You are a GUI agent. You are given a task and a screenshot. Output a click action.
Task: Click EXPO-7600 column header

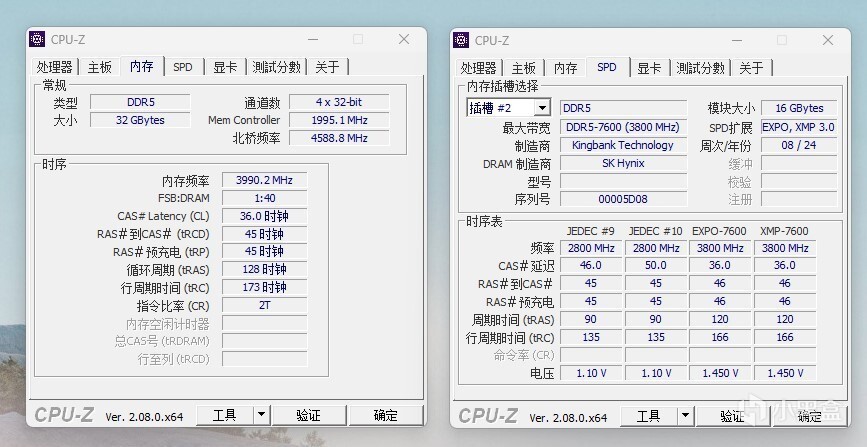click(x=719, y=231)
